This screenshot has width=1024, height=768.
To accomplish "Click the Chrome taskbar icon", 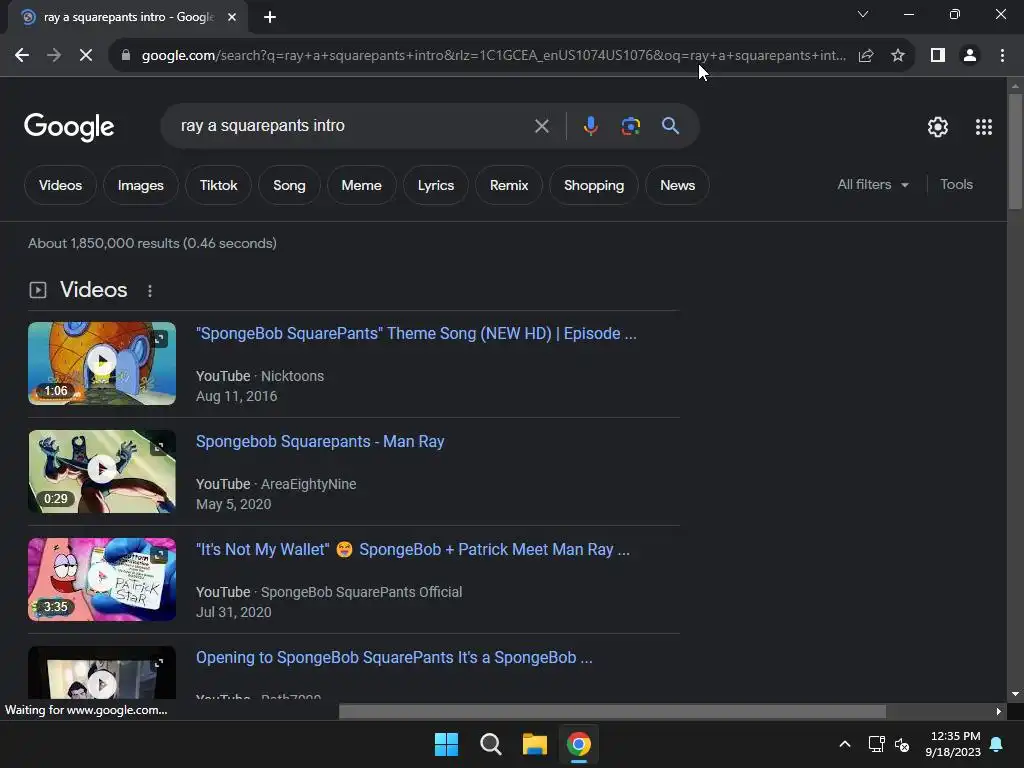I will coord(579,744).
